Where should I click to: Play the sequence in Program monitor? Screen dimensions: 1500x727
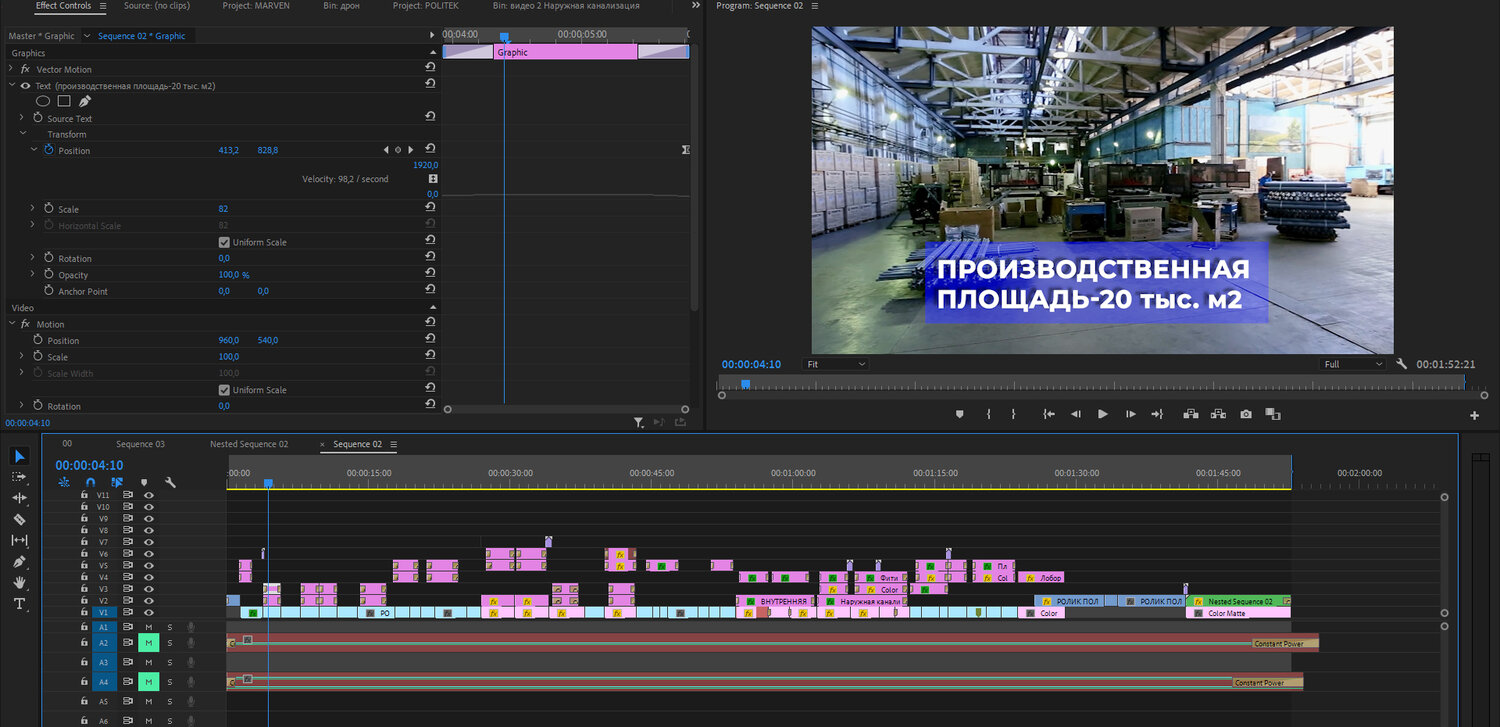(1103, 414)
